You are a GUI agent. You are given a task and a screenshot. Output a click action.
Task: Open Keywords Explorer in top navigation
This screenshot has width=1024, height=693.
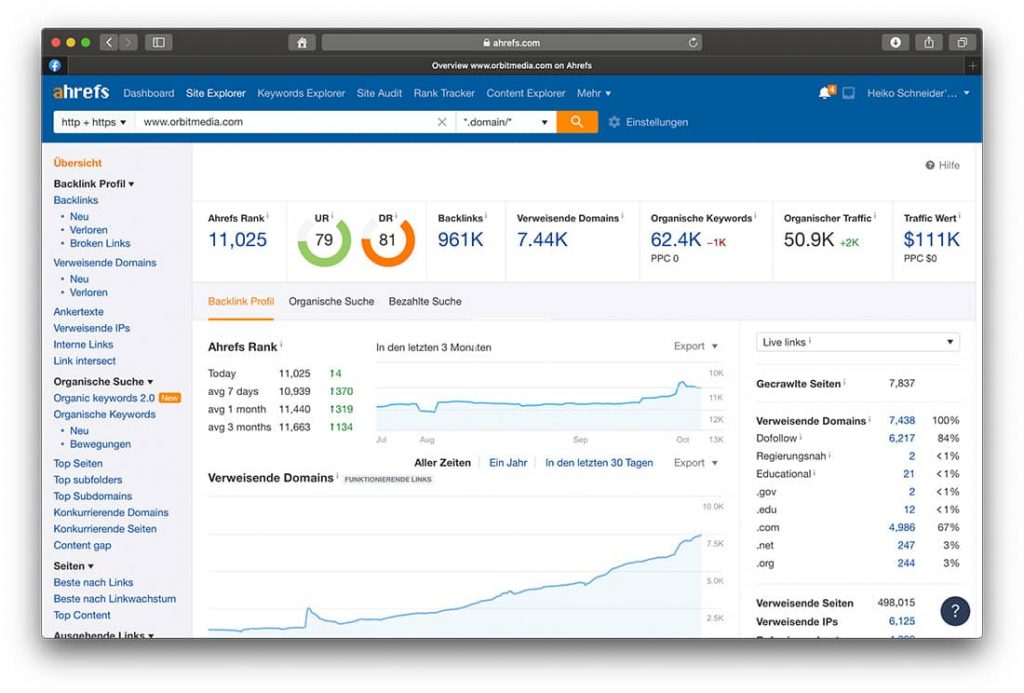pos(301,93)
